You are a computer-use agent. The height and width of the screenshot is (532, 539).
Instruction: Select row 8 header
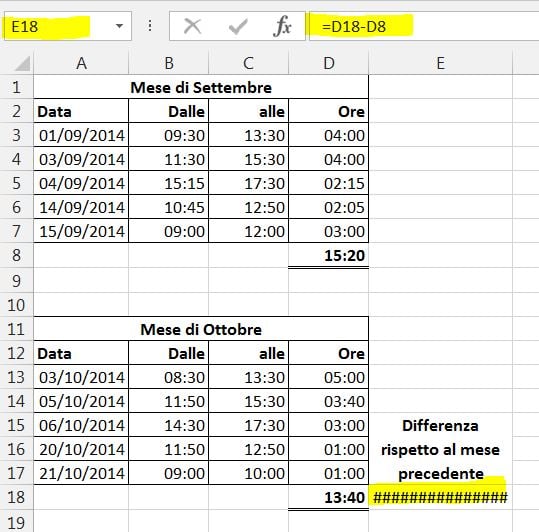(x=16, y=255)
